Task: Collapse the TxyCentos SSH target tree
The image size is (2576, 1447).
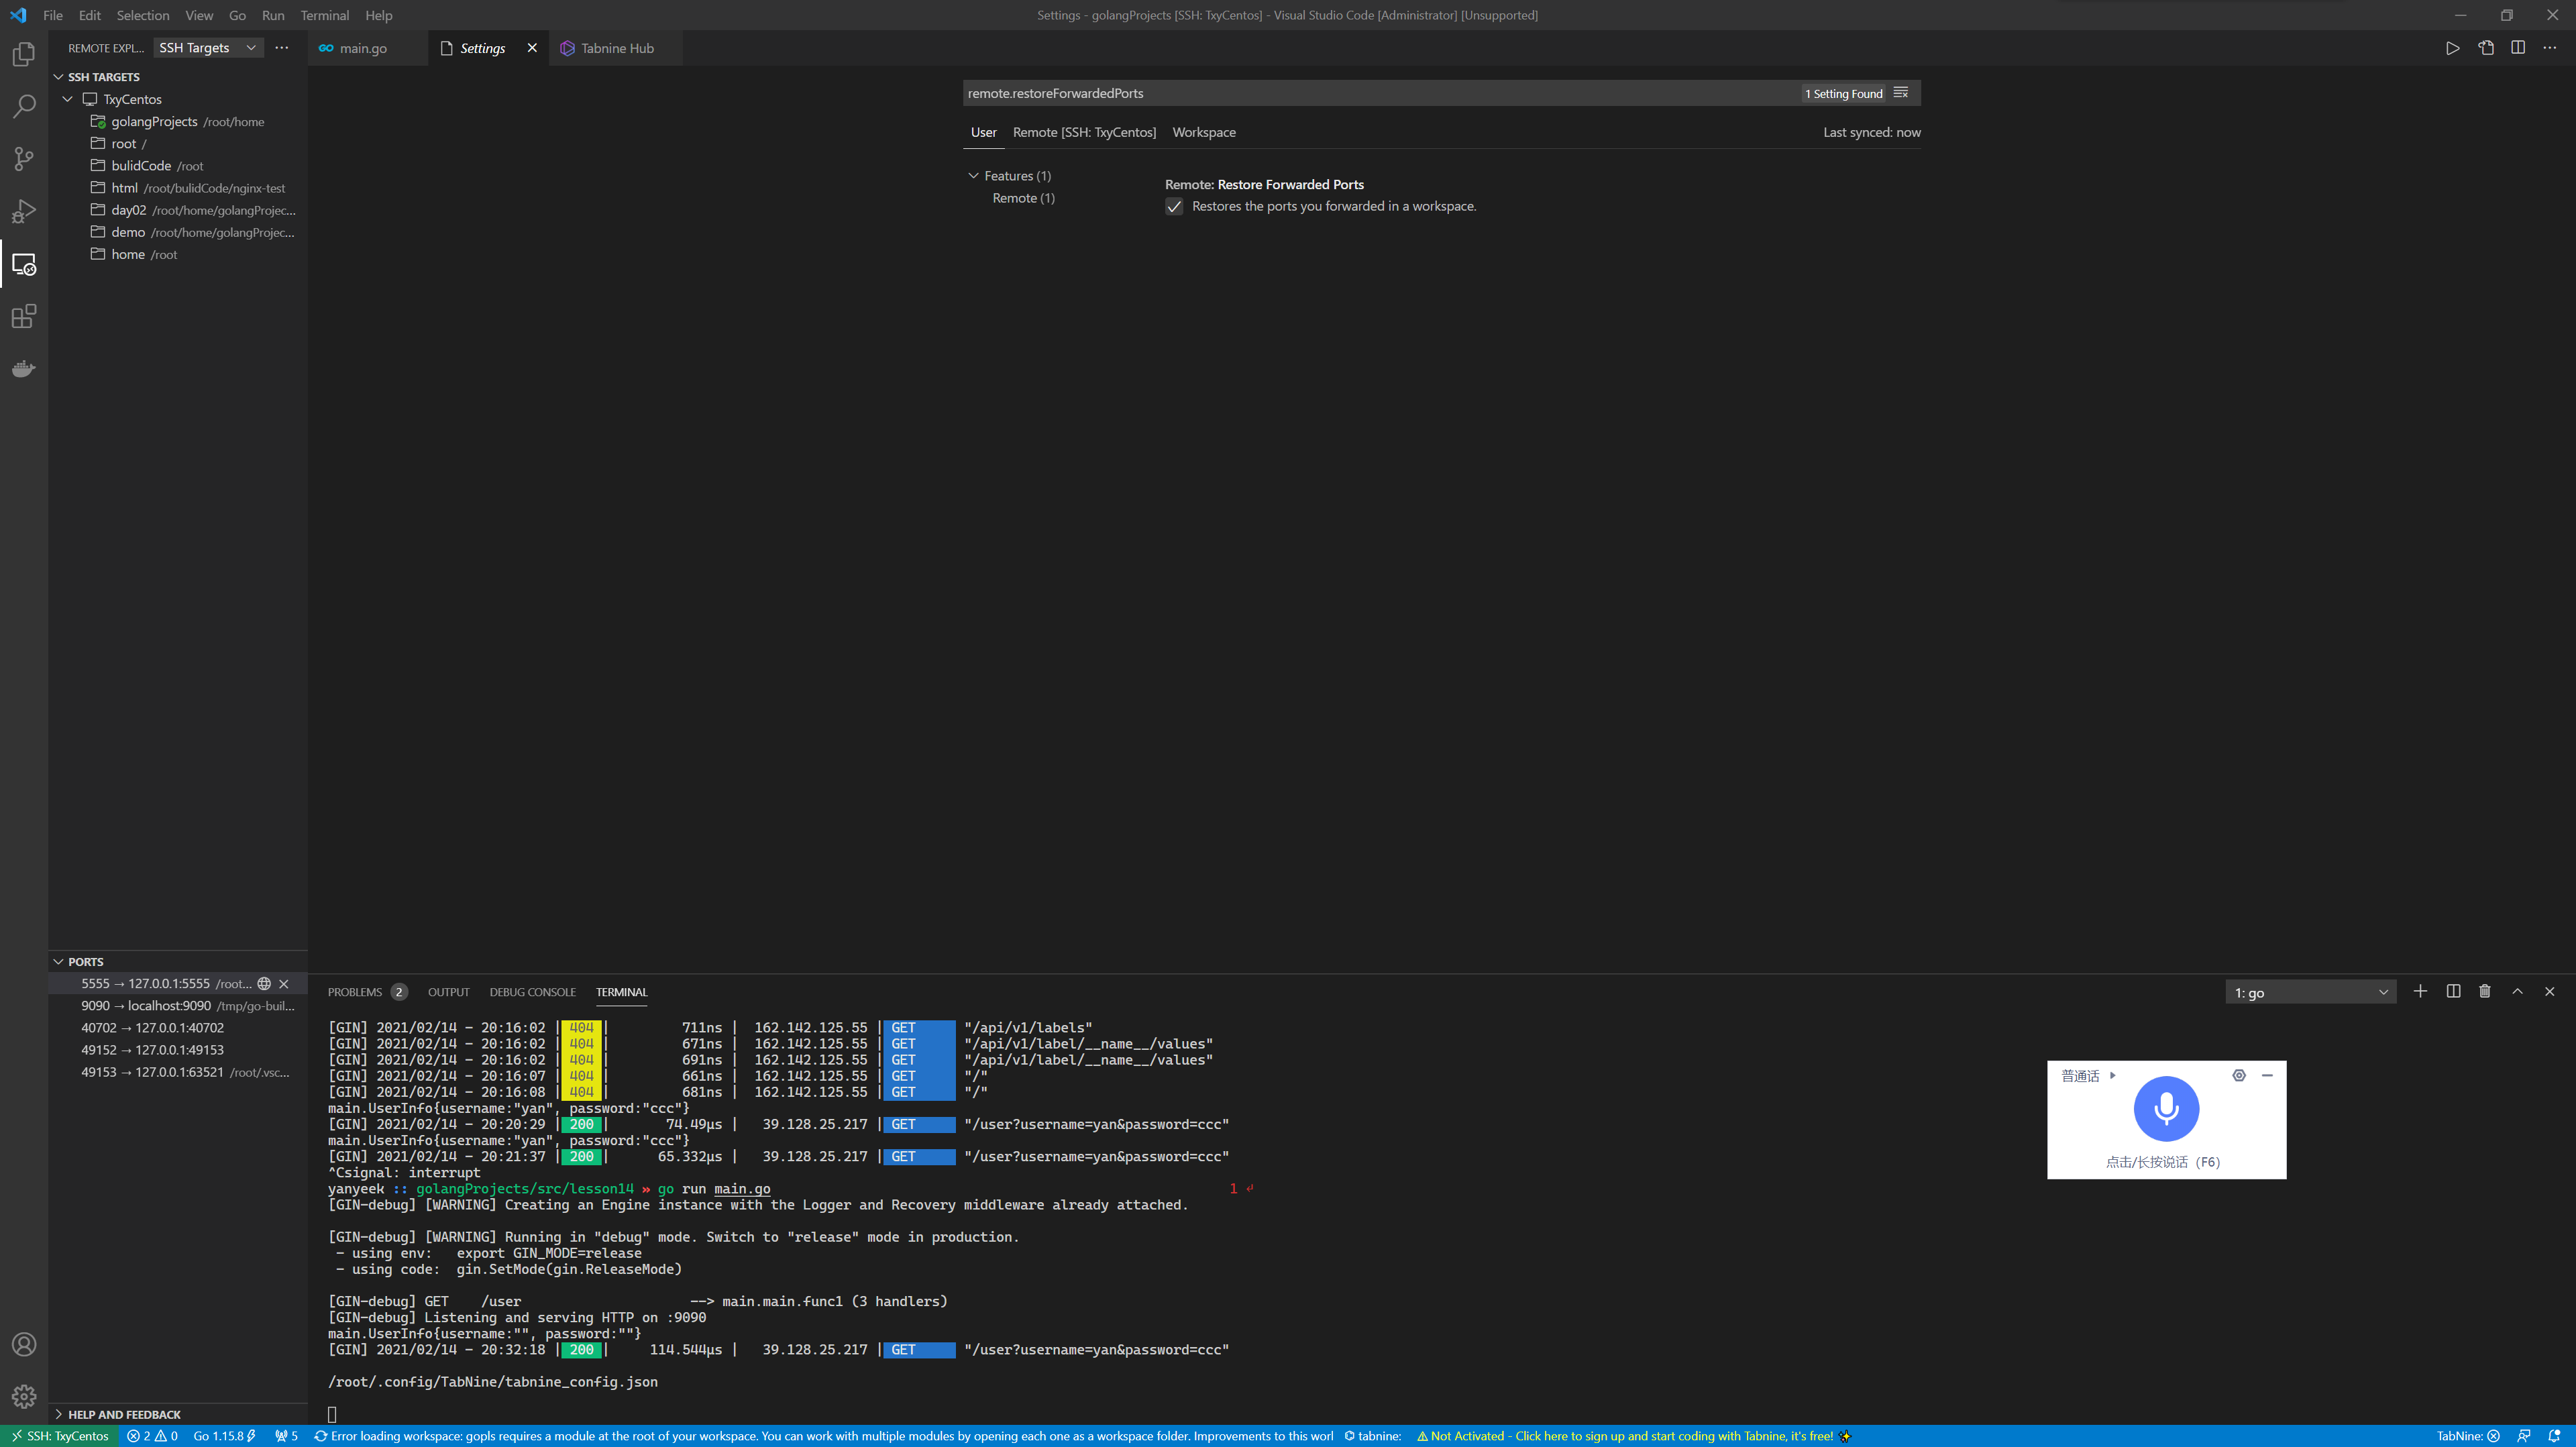Action: 68,99
